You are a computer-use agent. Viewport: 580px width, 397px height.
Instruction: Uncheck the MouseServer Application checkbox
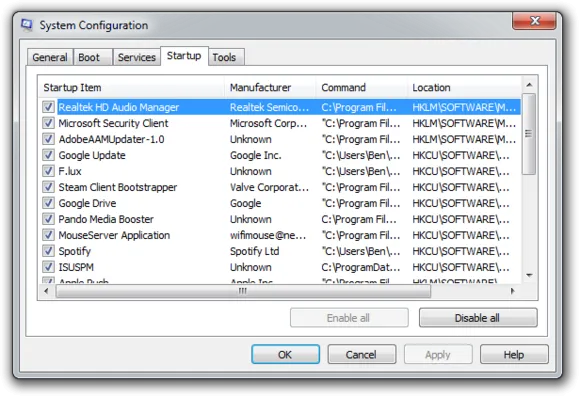point(48,235)
